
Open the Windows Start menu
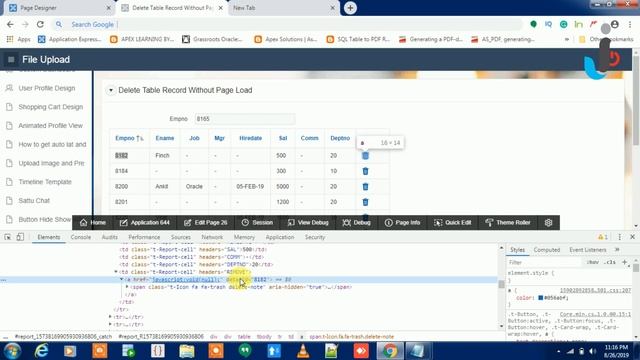pos(12,351)
